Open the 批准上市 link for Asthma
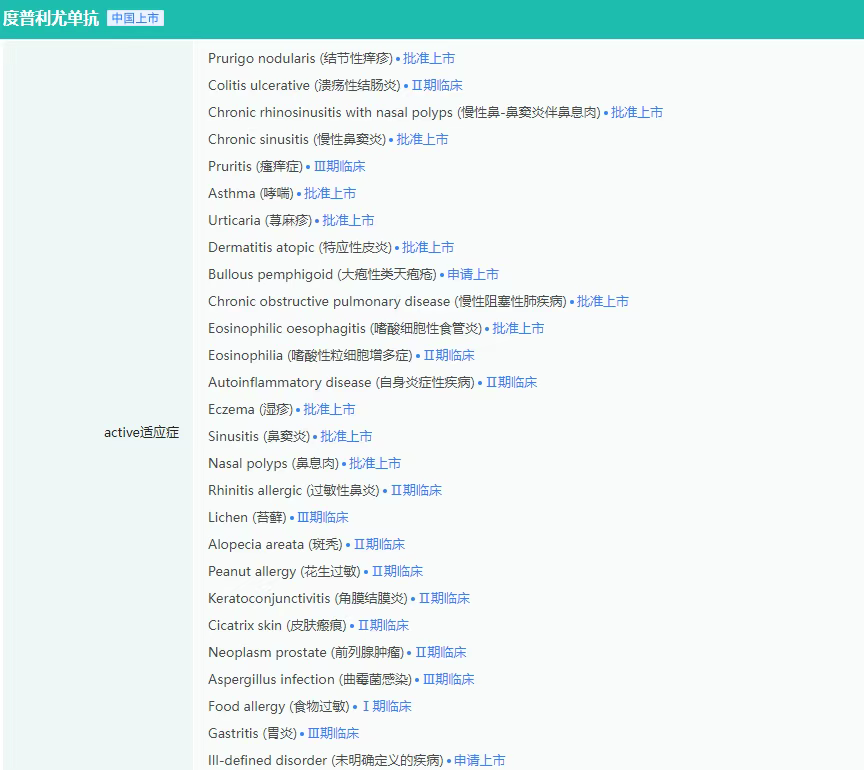The image size is (864, 770). pyautogui.click(x=330, y=193)
